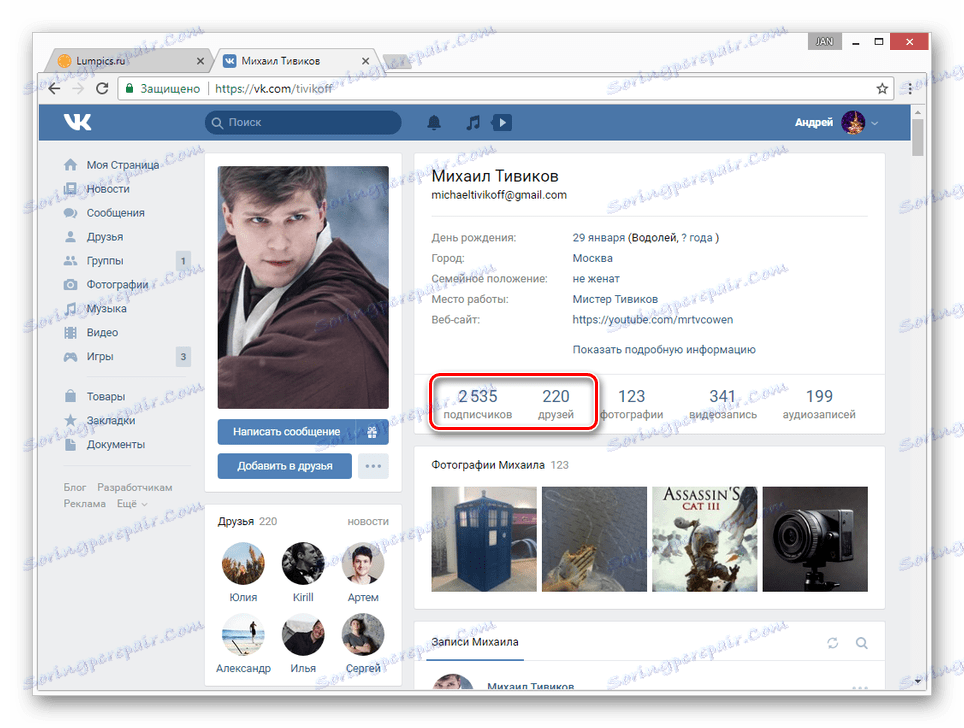Click the VK logo in header
964x728 pixels.
pyautogui.click(x=77, y=122)
